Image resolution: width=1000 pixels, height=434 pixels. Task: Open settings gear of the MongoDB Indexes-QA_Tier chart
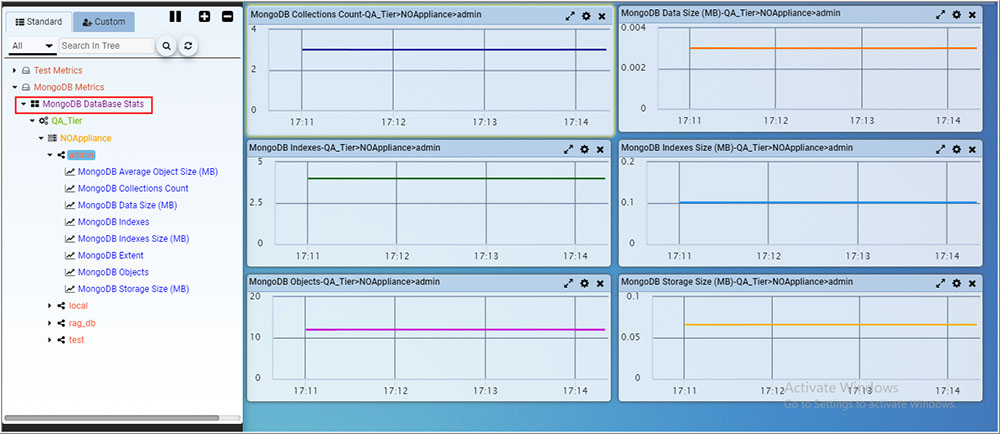tap(585, 150)
